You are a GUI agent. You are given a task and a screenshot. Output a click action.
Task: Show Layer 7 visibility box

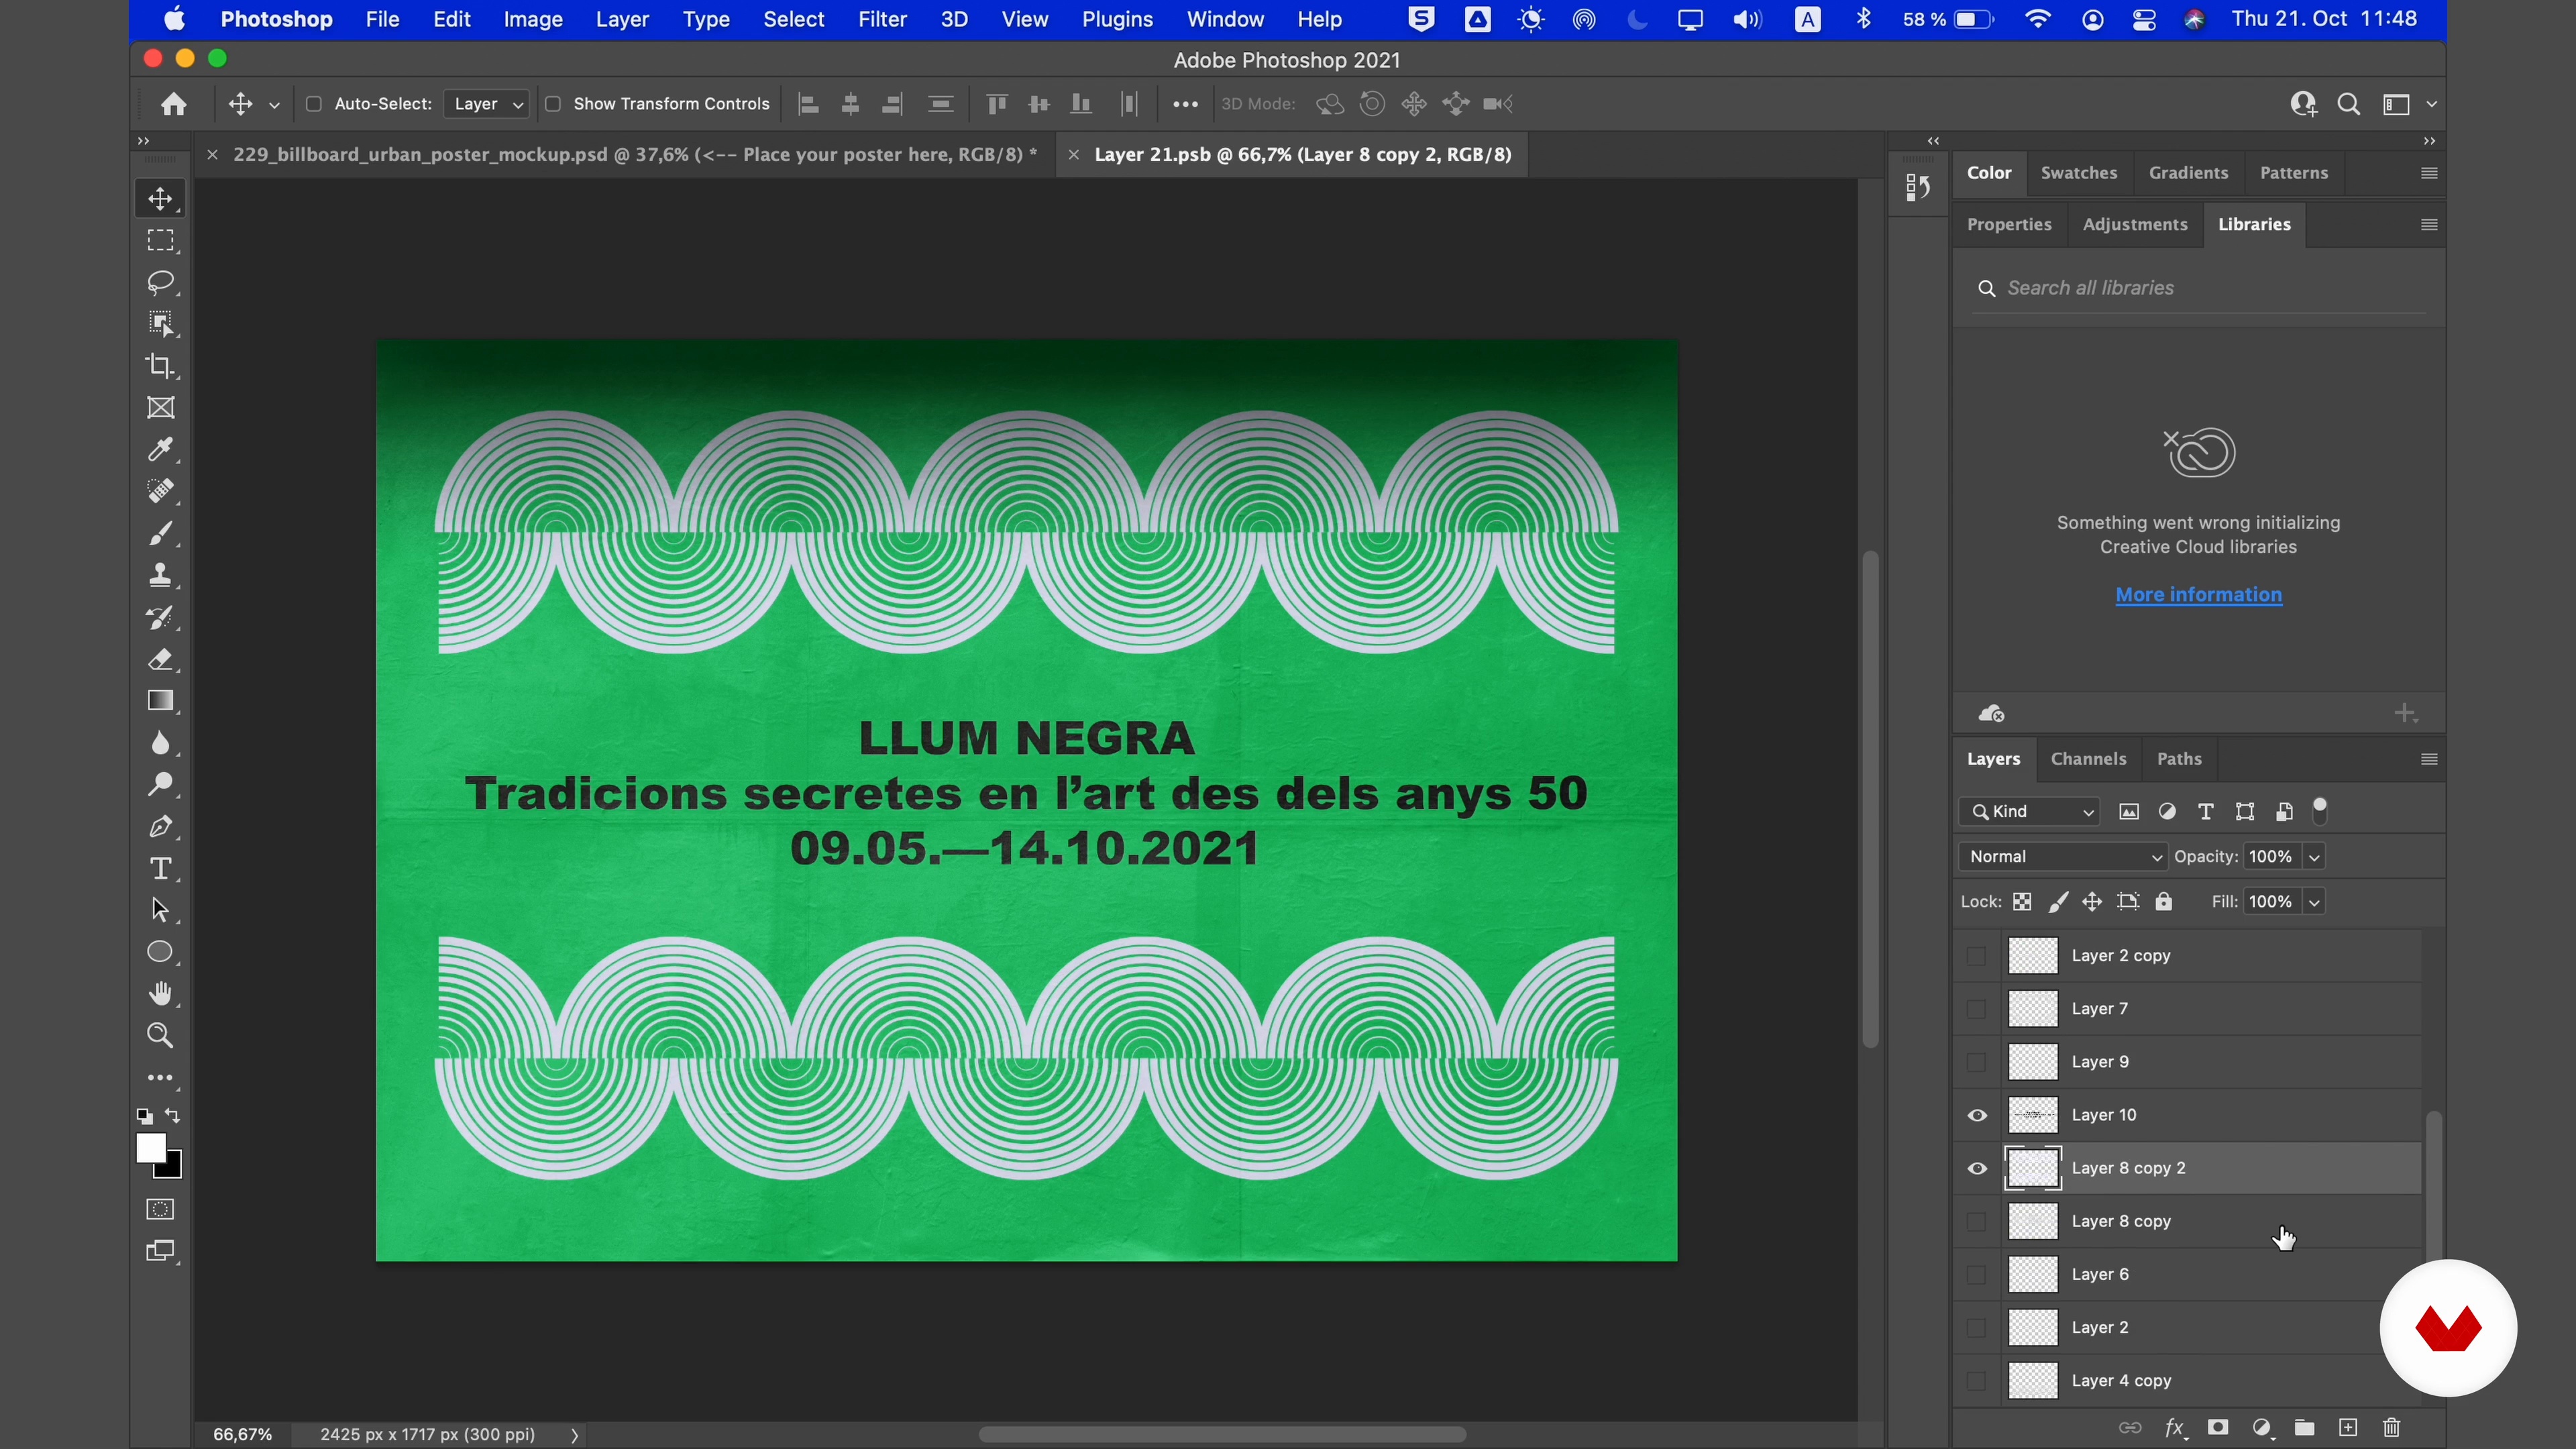click(1976, 1009)
